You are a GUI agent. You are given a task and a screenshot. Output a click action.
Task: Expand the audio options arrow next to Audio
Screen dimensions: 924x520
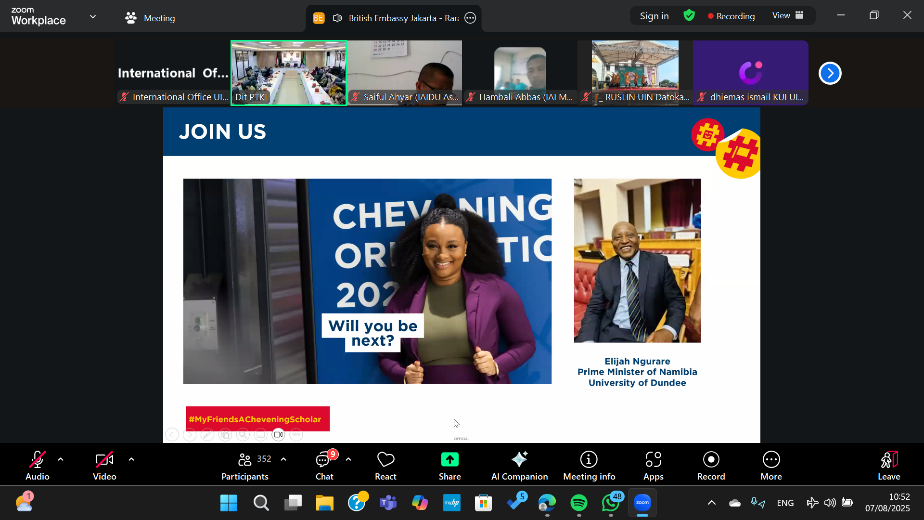point(60,459)
